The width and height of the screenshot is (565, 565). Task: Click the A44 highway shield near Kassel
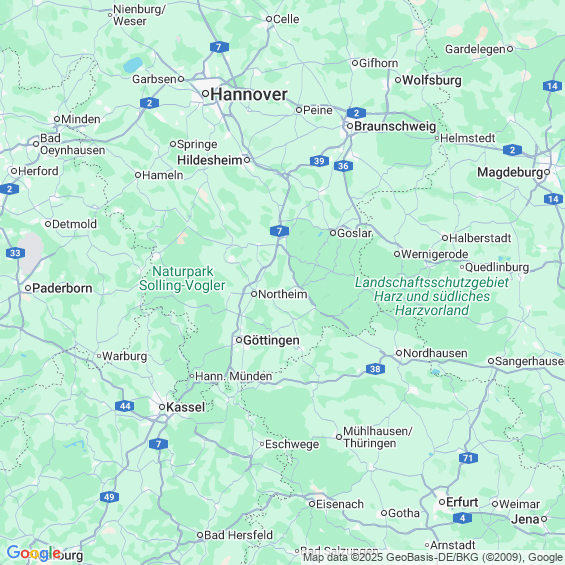click(125, 406)
